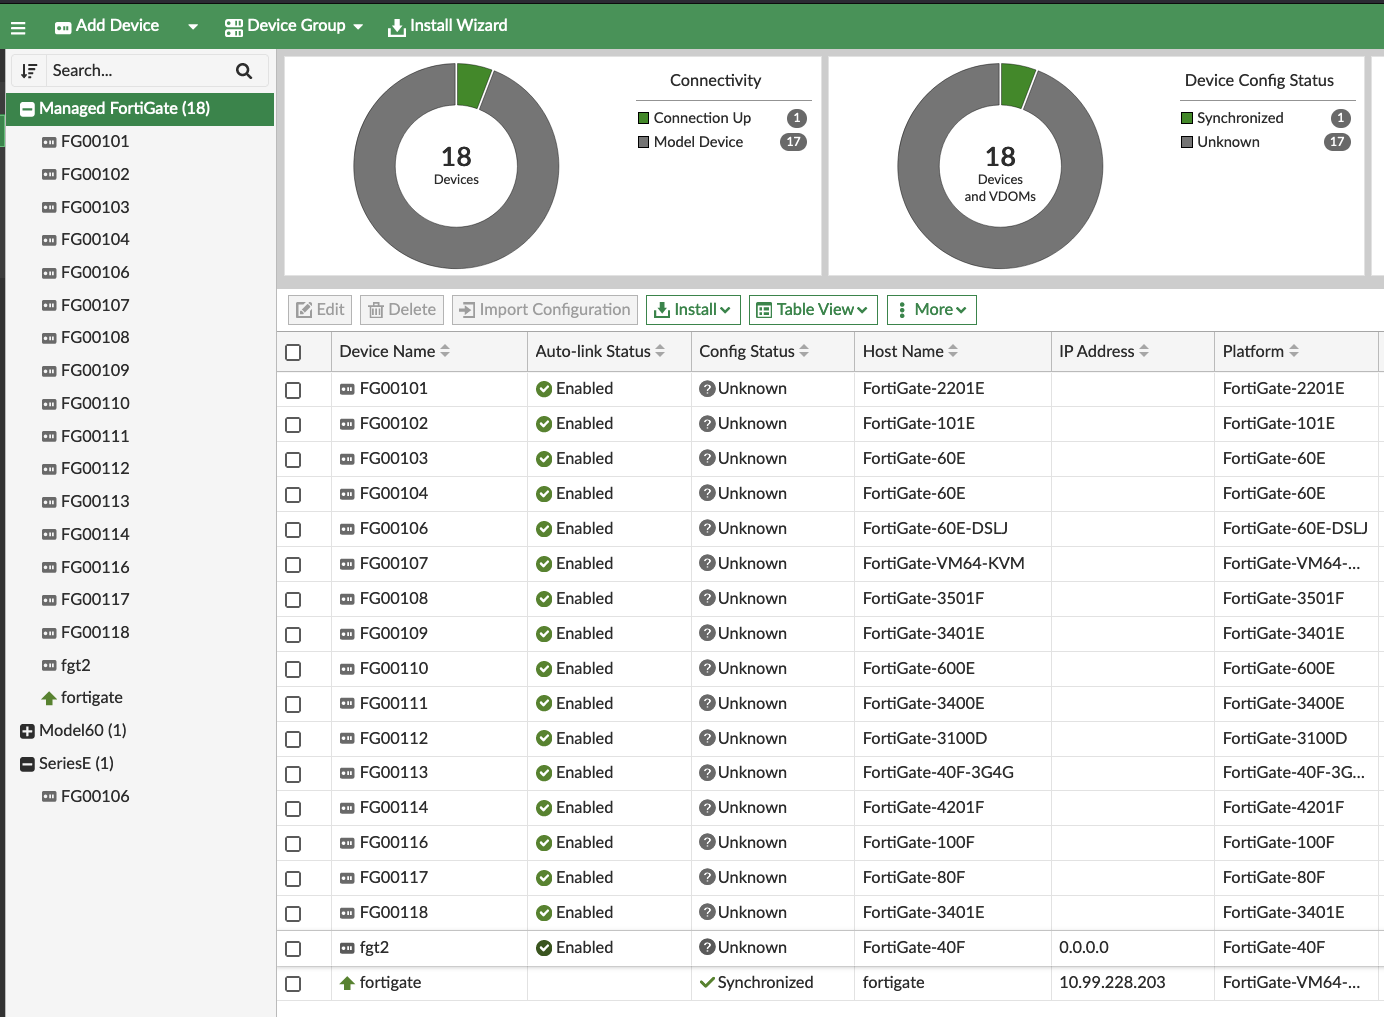Screen dimensions: 1384x1017
Task: Collapse the Managed FortiGate (18) group
Action: [28, 109]
